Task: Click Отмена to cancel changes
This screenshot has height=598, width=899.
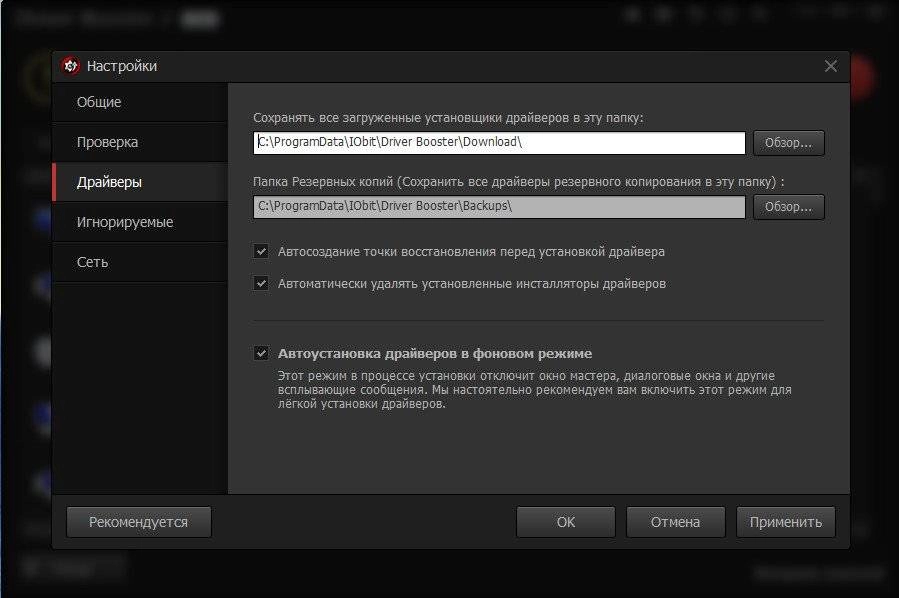Action: click(x=675, y=522)
